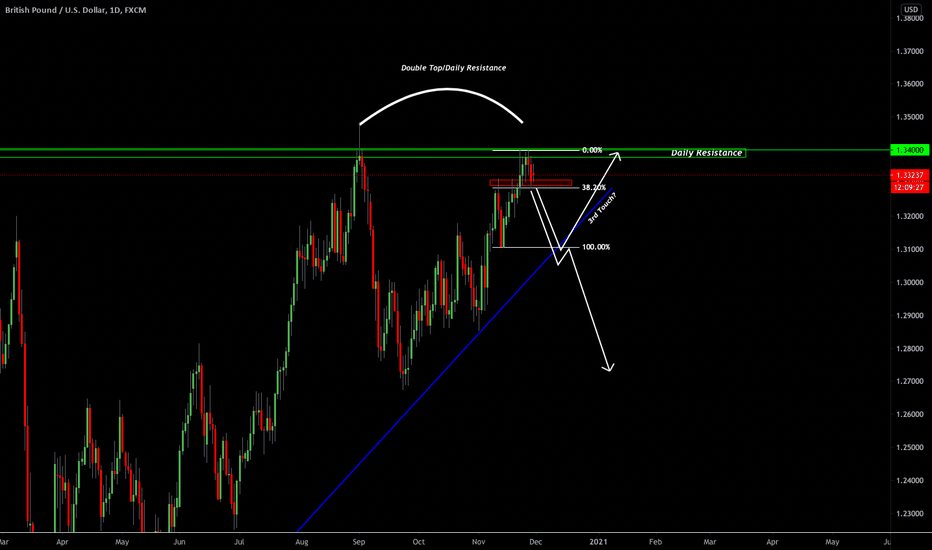Click the 1.35000 price axis value
Screen dimensions: 932x550
(909, 117)
